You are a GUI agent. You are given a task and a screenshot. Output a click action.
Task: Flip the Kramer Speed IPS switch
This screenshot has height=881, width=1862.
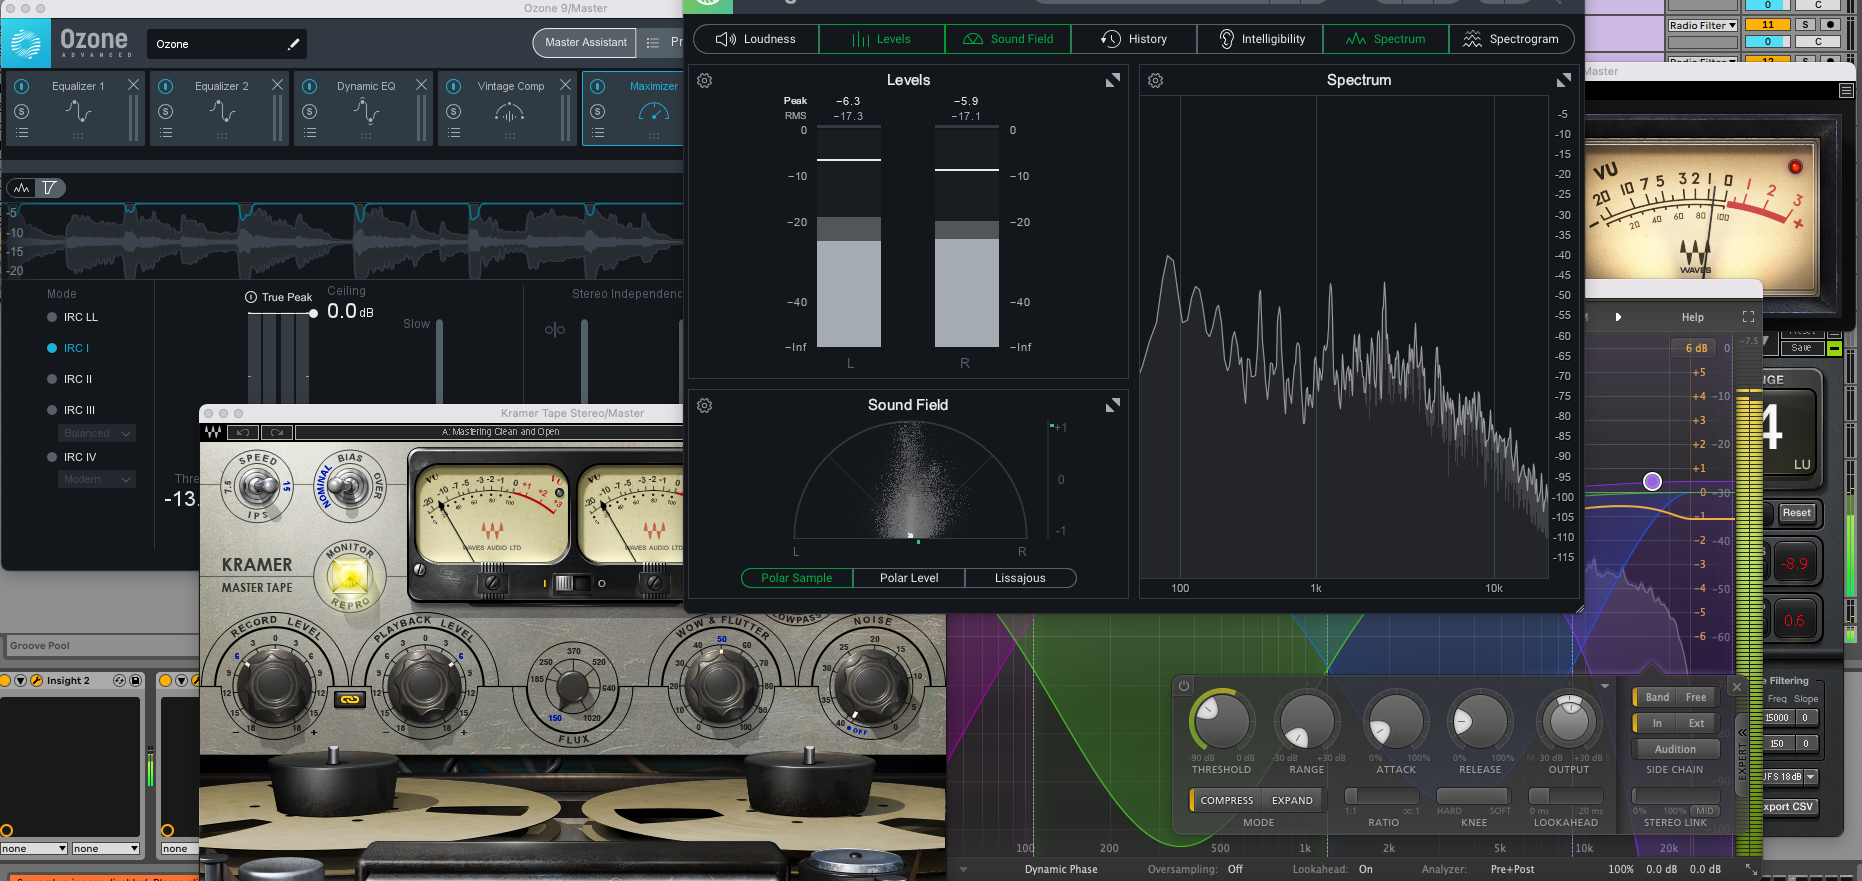(x=258, y=487)
